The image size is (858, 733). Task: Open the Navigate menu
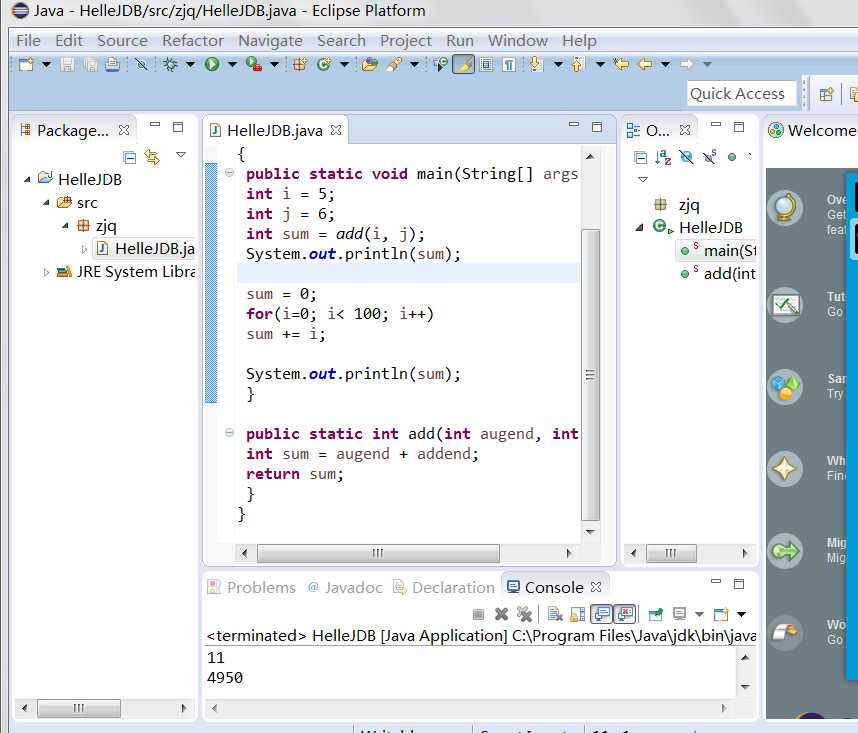270,40
